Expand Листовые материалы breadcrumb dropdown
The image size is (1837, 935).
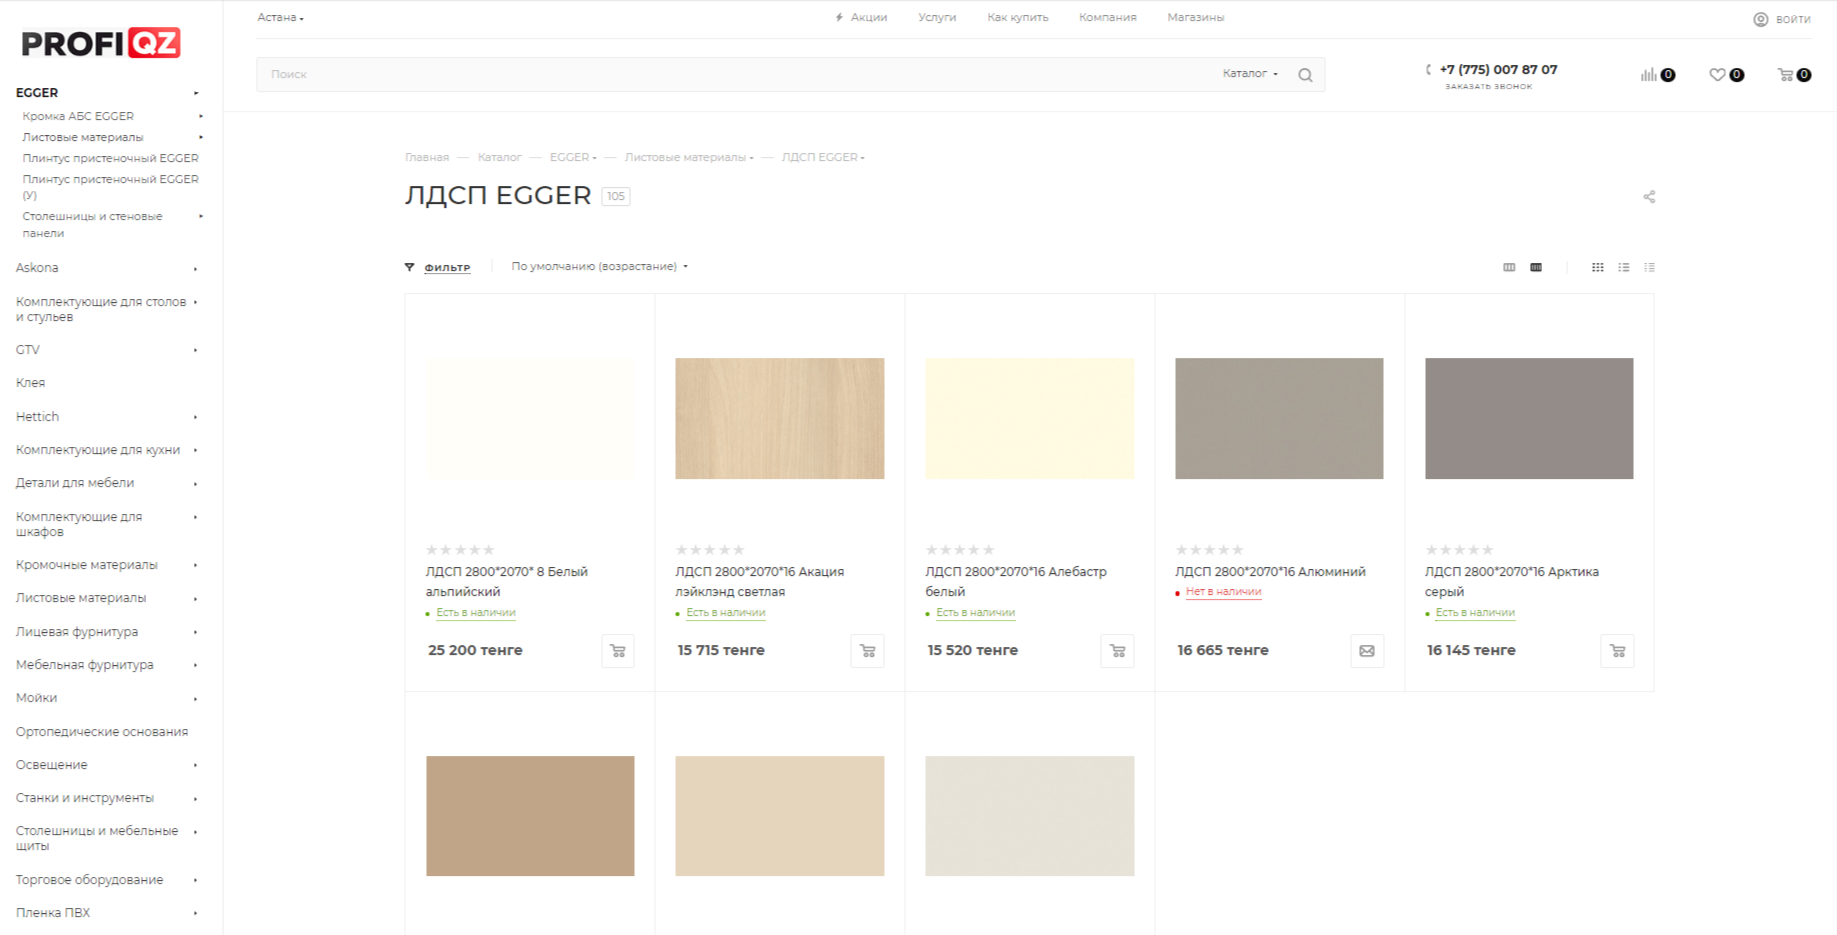click(751, 158)
